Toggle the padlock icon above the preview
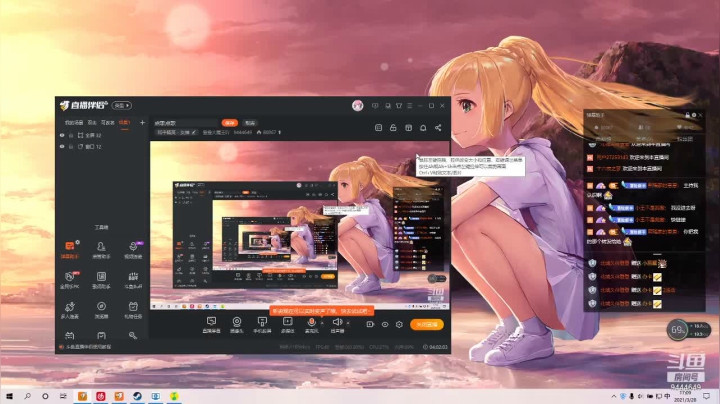Viewport: 720px width, 404px height. tap(393, 128)
